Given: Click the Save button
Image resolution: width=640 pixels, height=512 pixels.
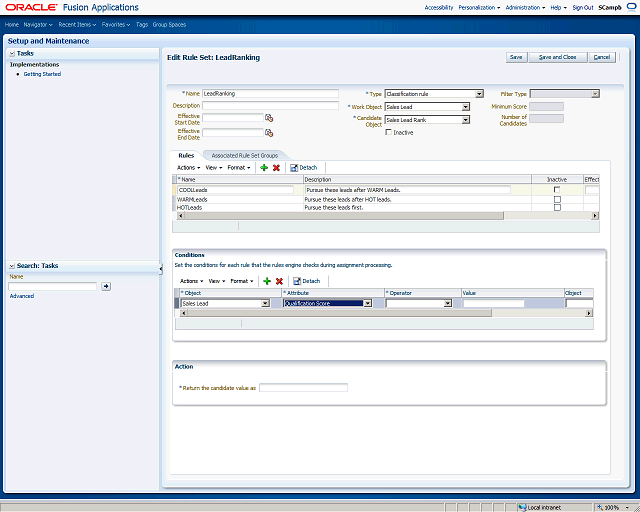Looking at the screenshot, I should coord(516,57).
